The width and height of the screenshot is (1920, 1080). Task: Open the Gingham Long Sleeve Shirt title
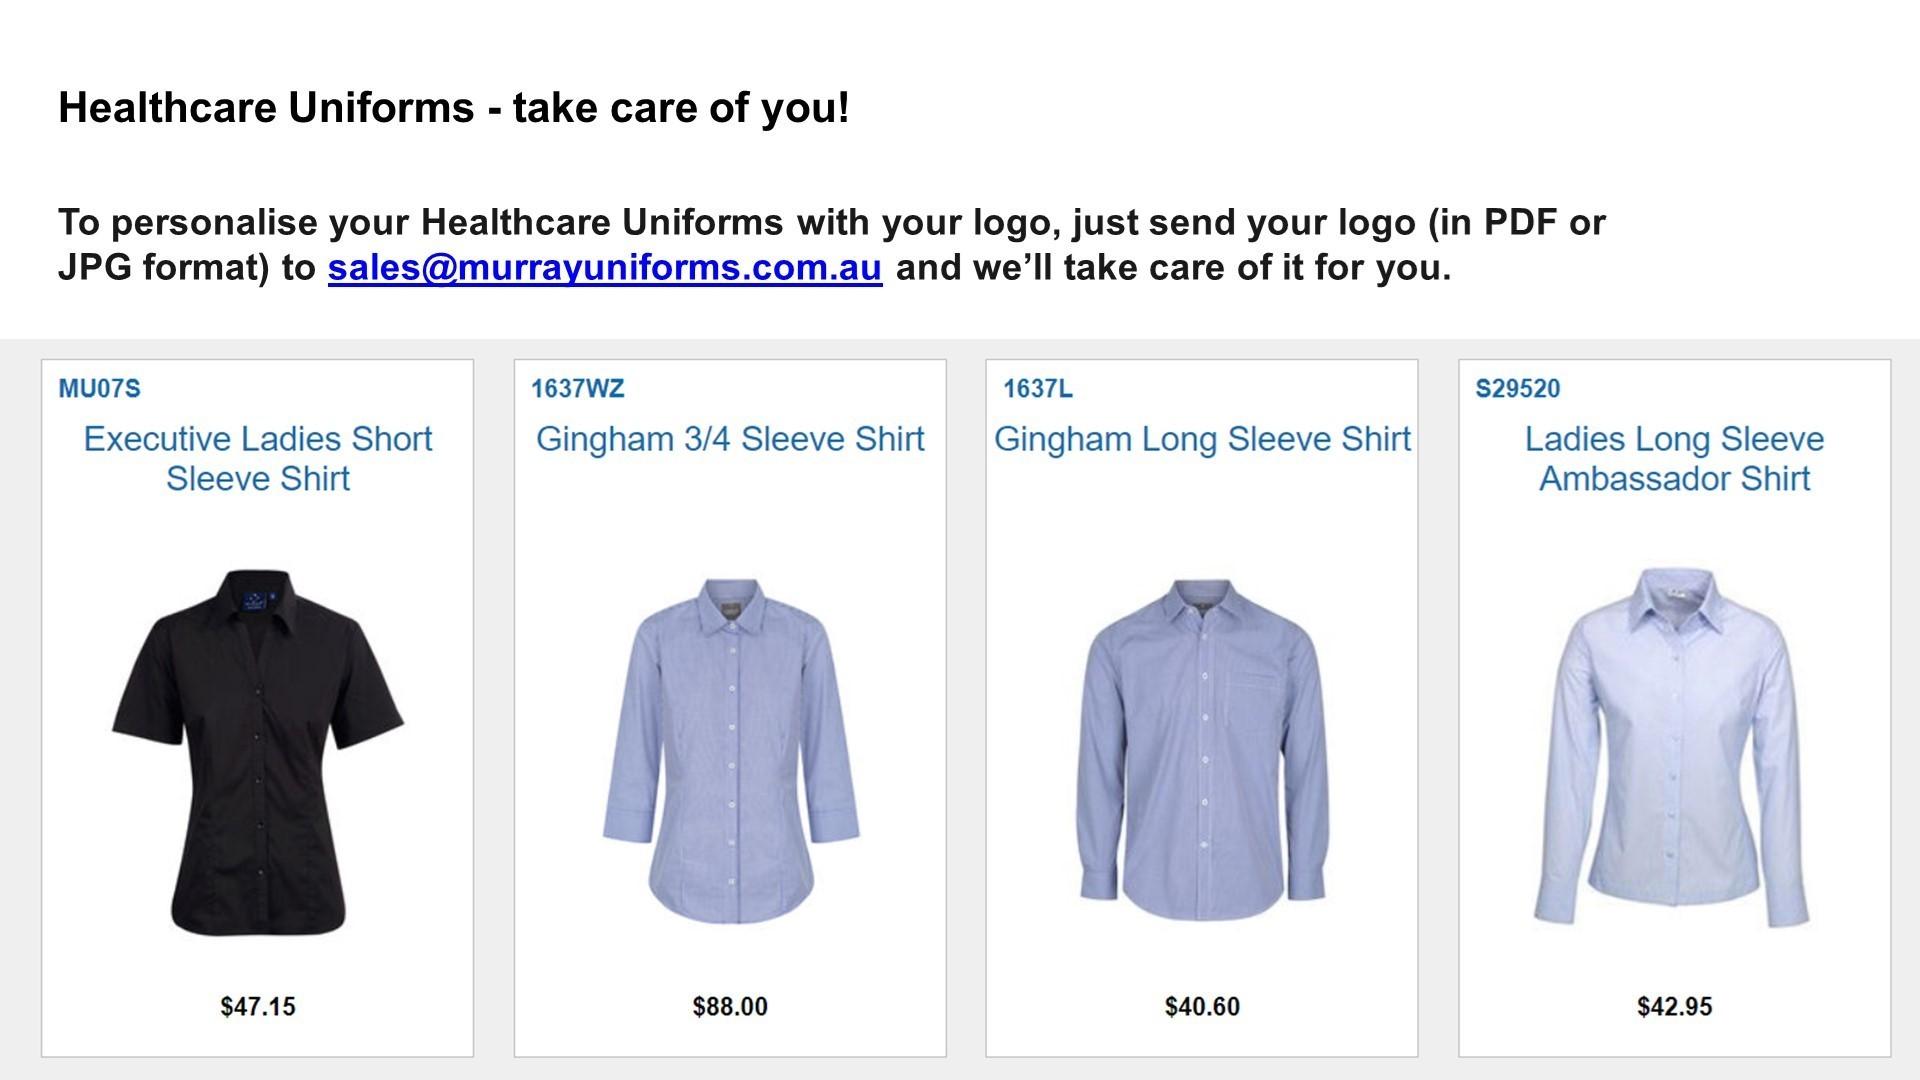[x=1202, y=439]
